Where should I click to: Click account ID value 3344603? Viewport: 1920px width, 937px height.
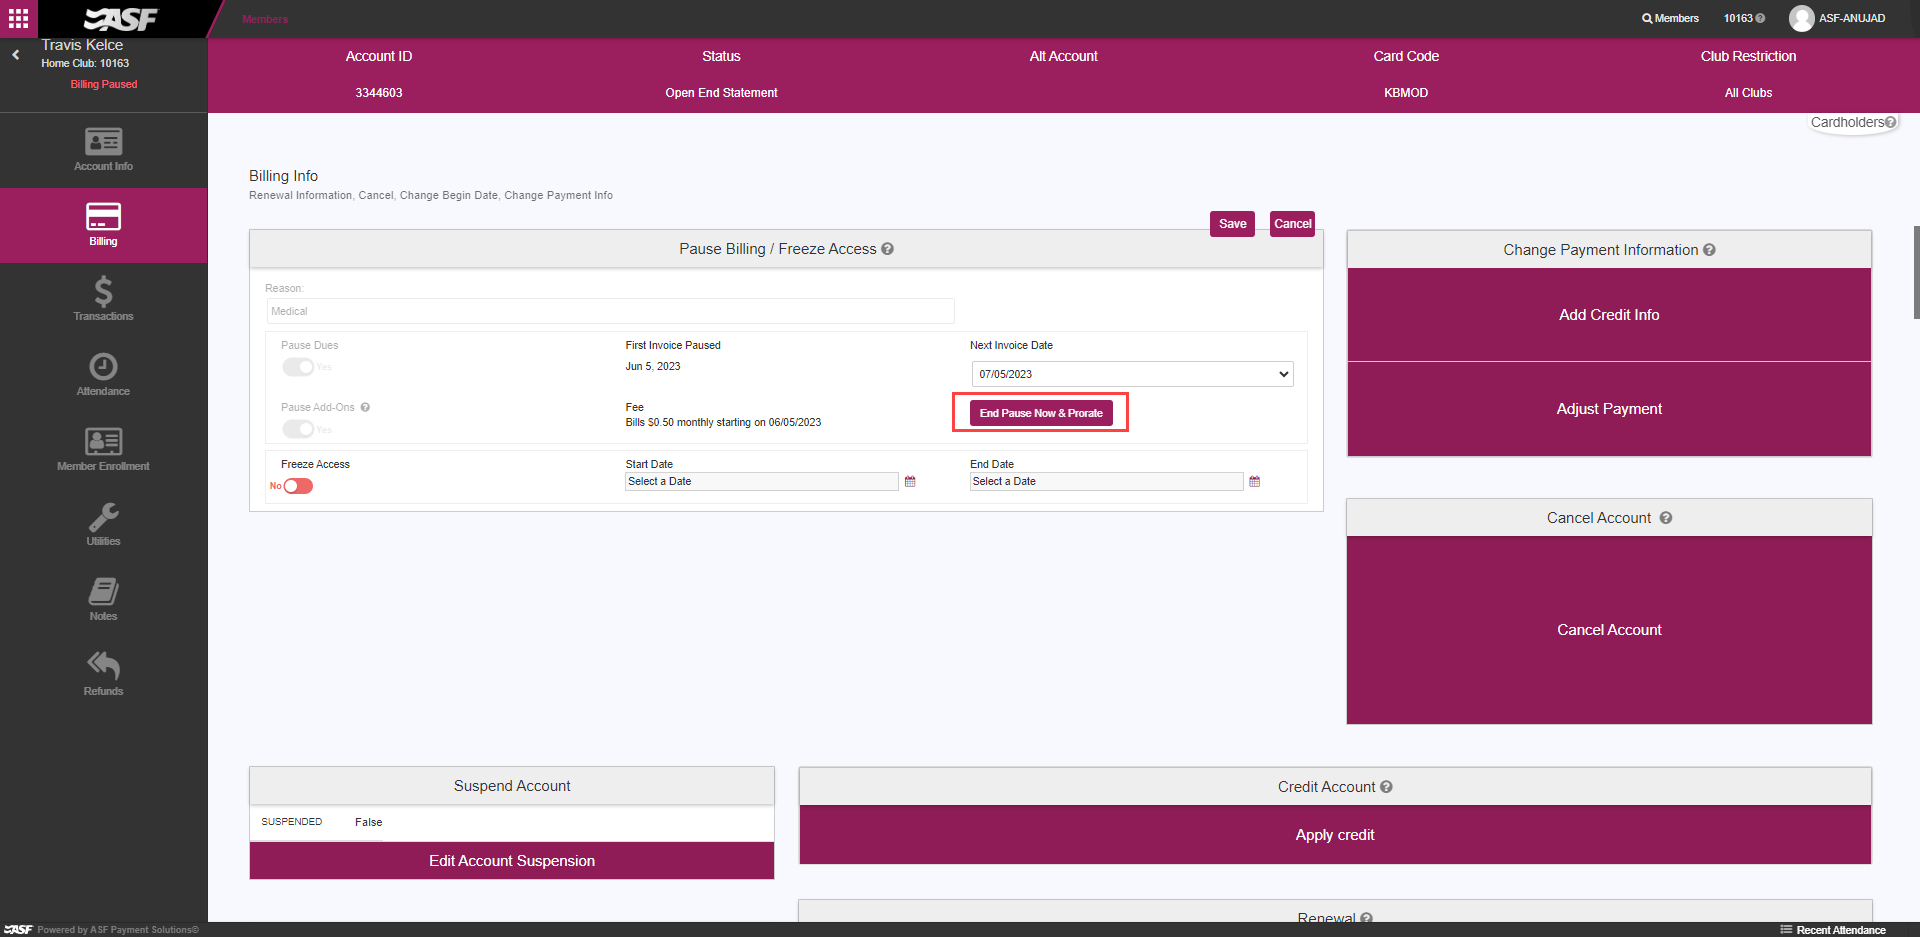[379, 93]
